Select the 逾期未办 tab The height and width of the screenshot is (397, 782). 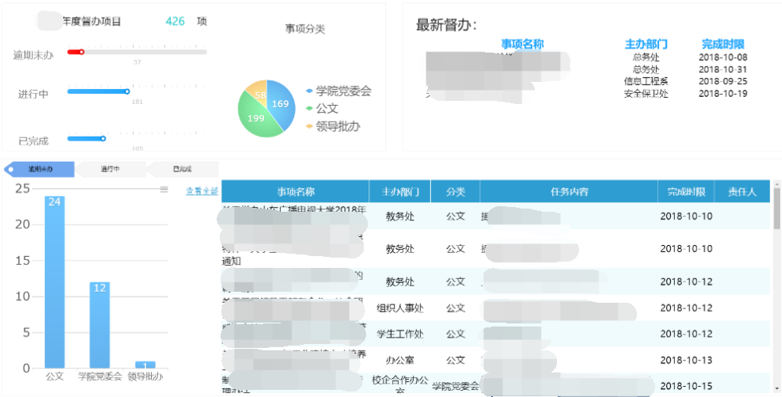[x=39, y=169]
